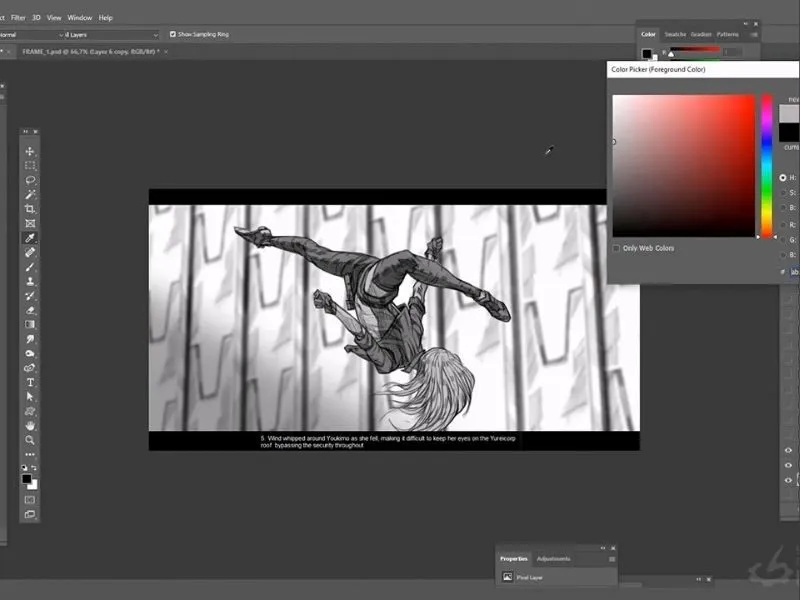
Task: Select the Magic Wand tool
Action: [30, 195]
